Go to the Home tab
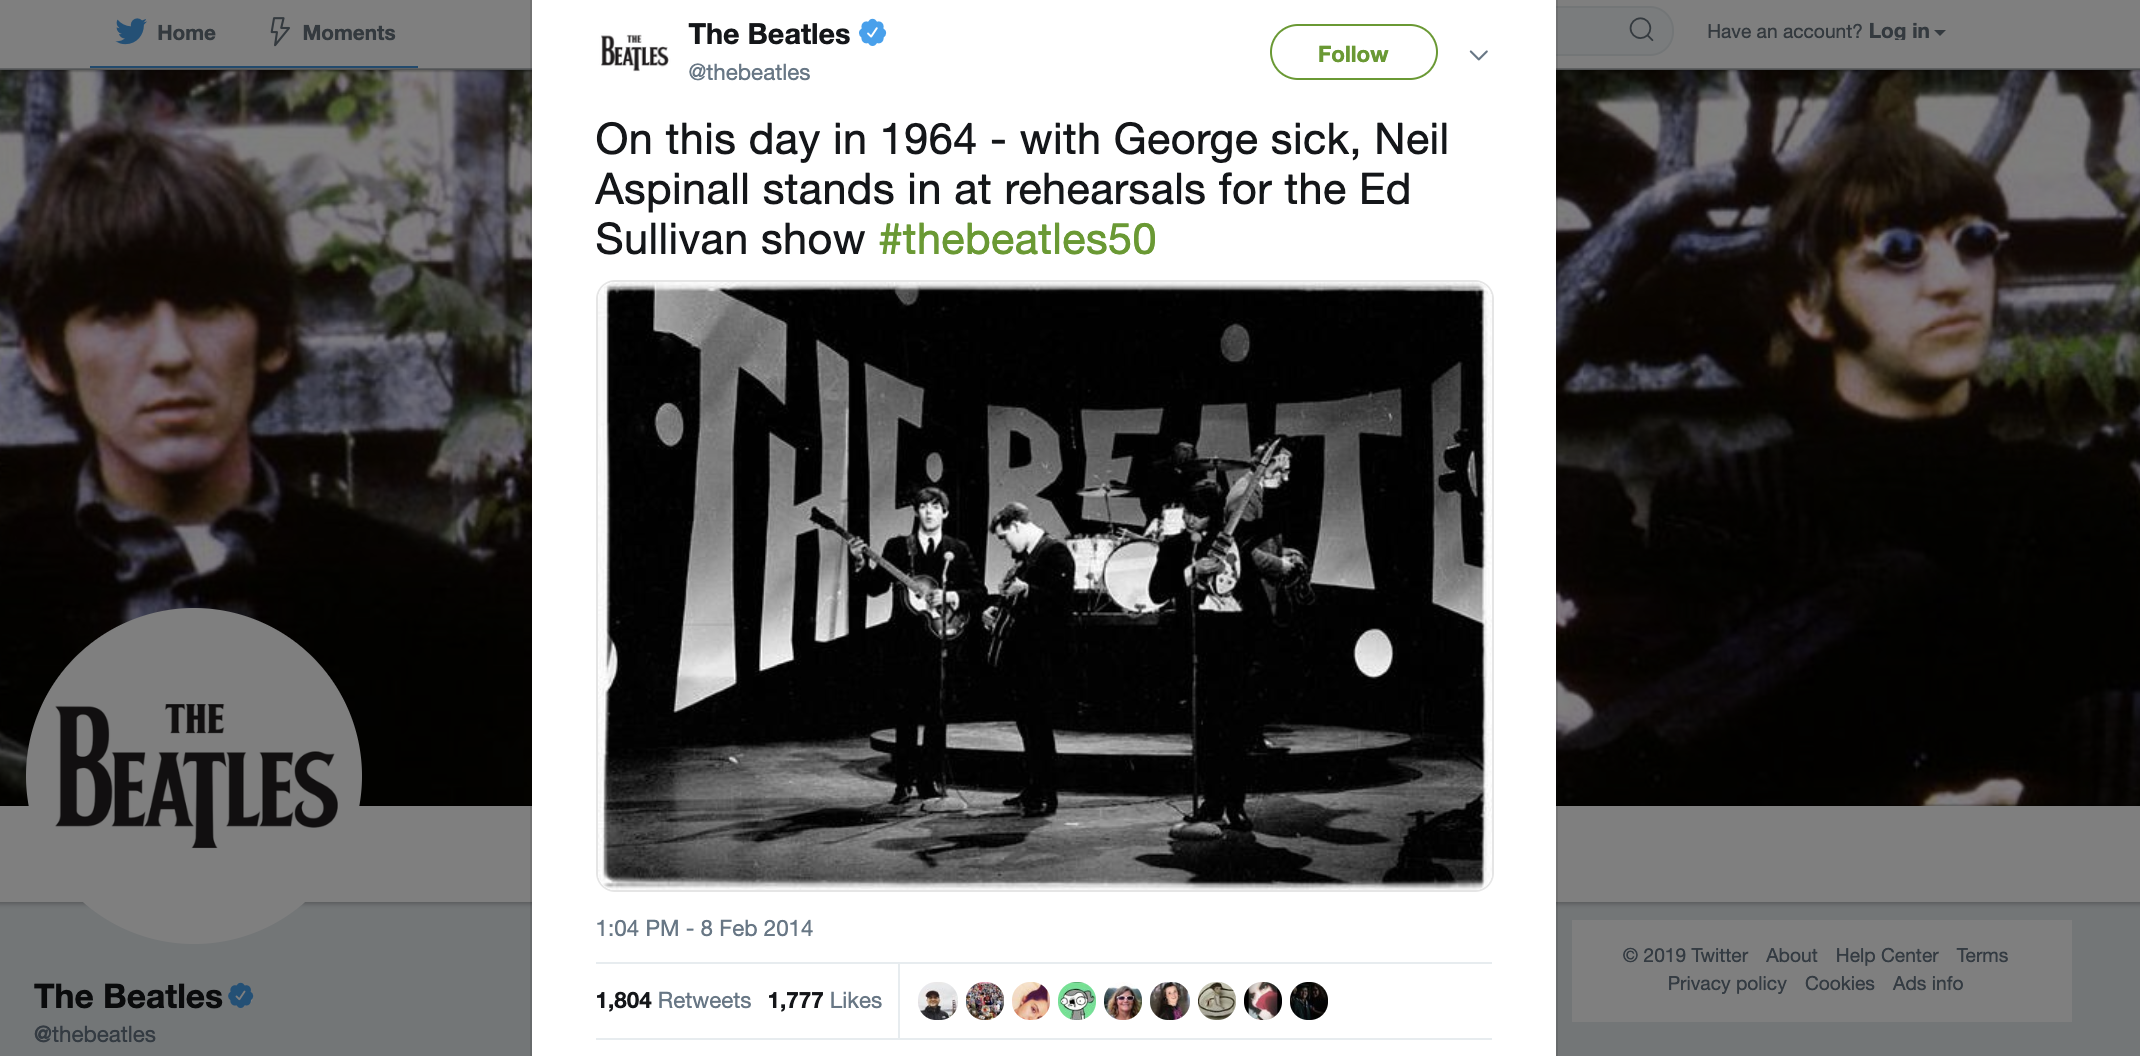Viewport: 2140px width, 1056px height. pyautogui.click(x=186, y=33)
